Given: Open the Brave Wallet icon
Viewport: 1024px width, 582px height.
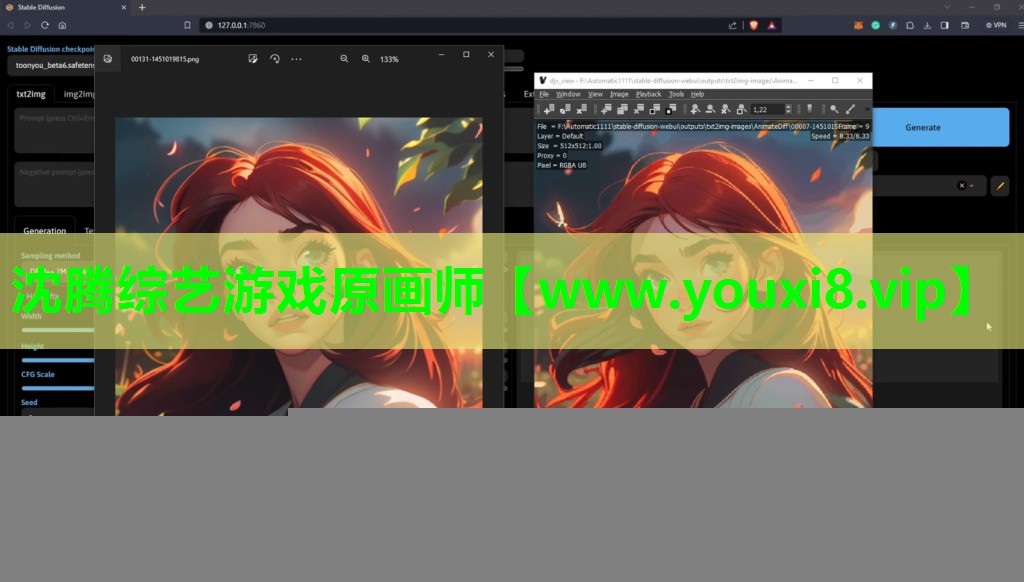Looking at the screenshot, I should 965,25.
